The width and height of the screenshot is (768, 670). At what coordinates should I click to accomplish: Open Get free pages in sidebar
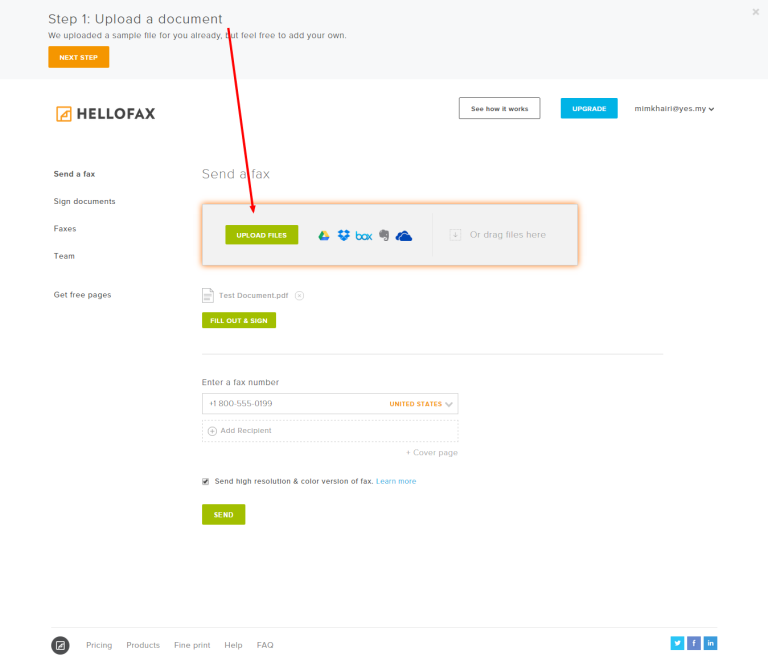click(82, 295)
